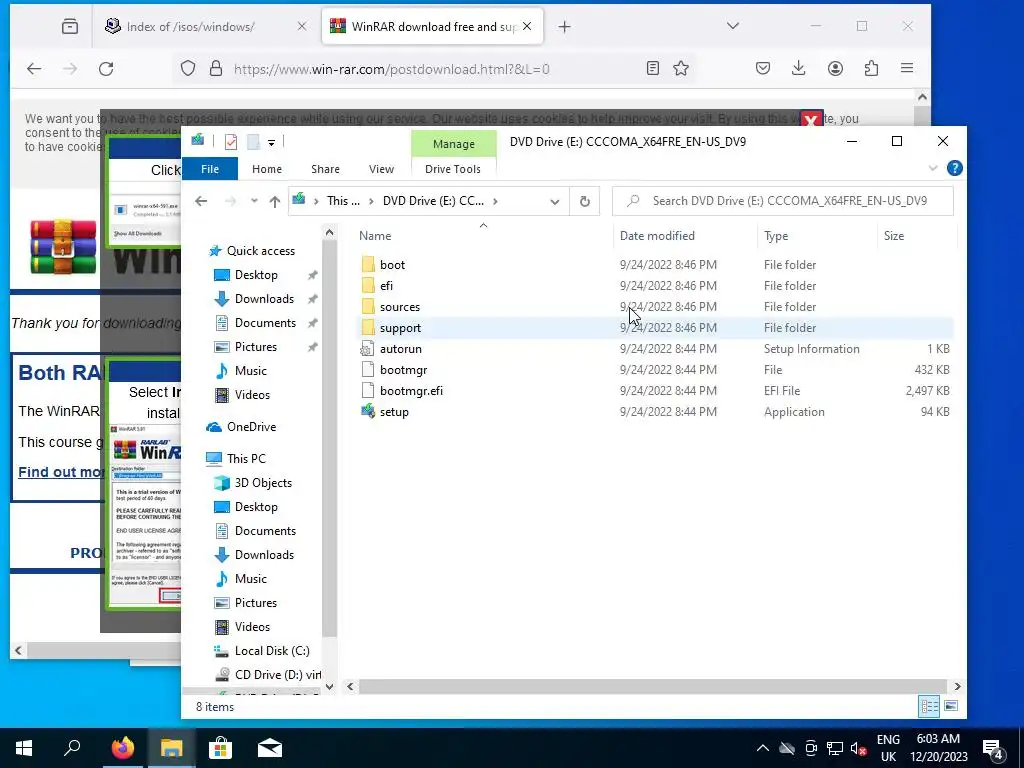Refresh the Explorer folder view
The image size is (1024, 768).
[584, 201]
